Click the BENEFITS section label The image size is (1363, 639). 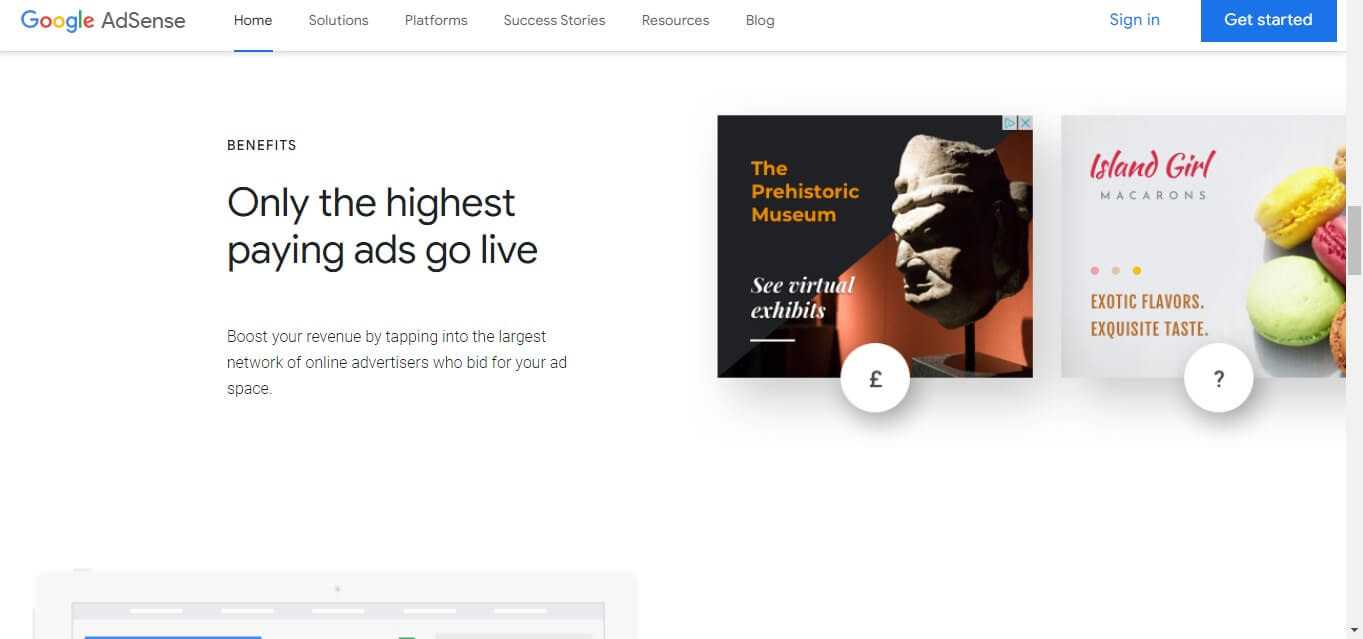(262, 145)
